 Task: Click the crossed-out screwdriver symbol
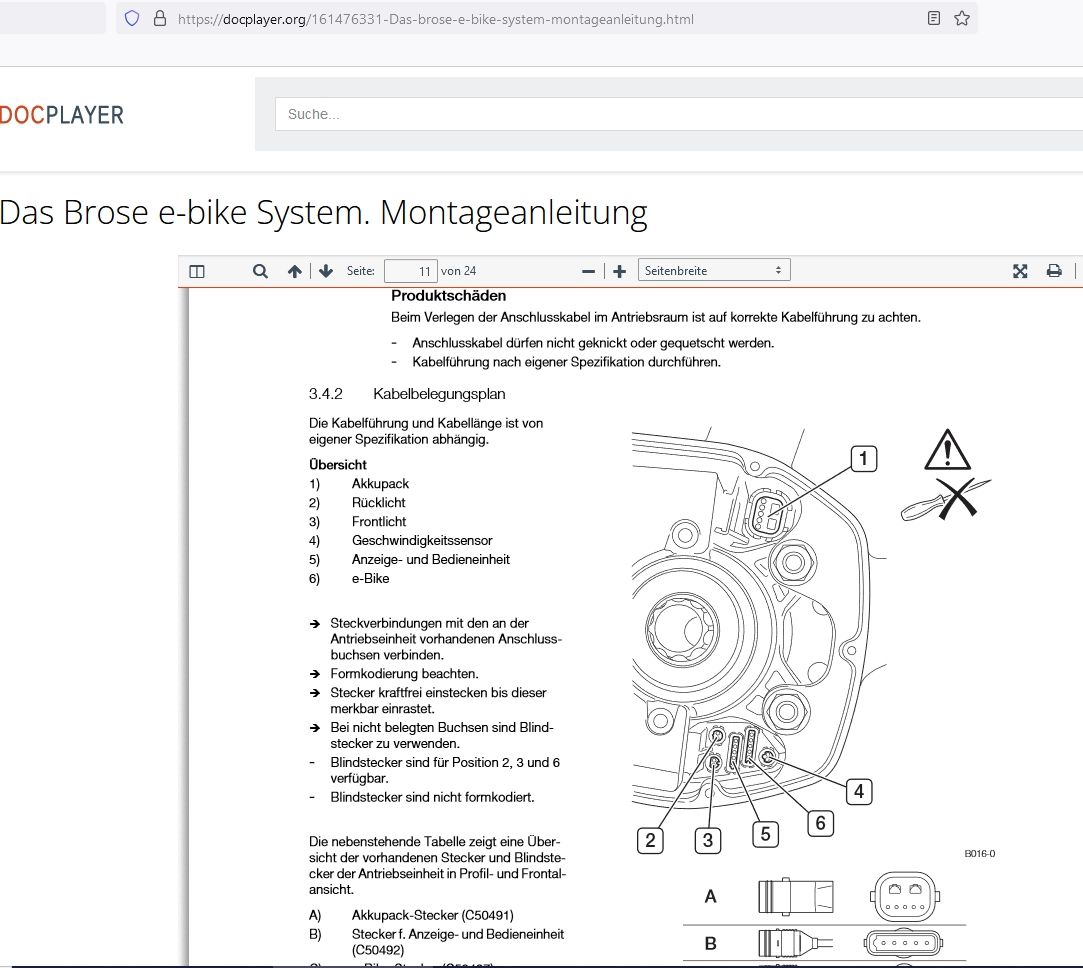pyautogui.click(x=946, y=500)
